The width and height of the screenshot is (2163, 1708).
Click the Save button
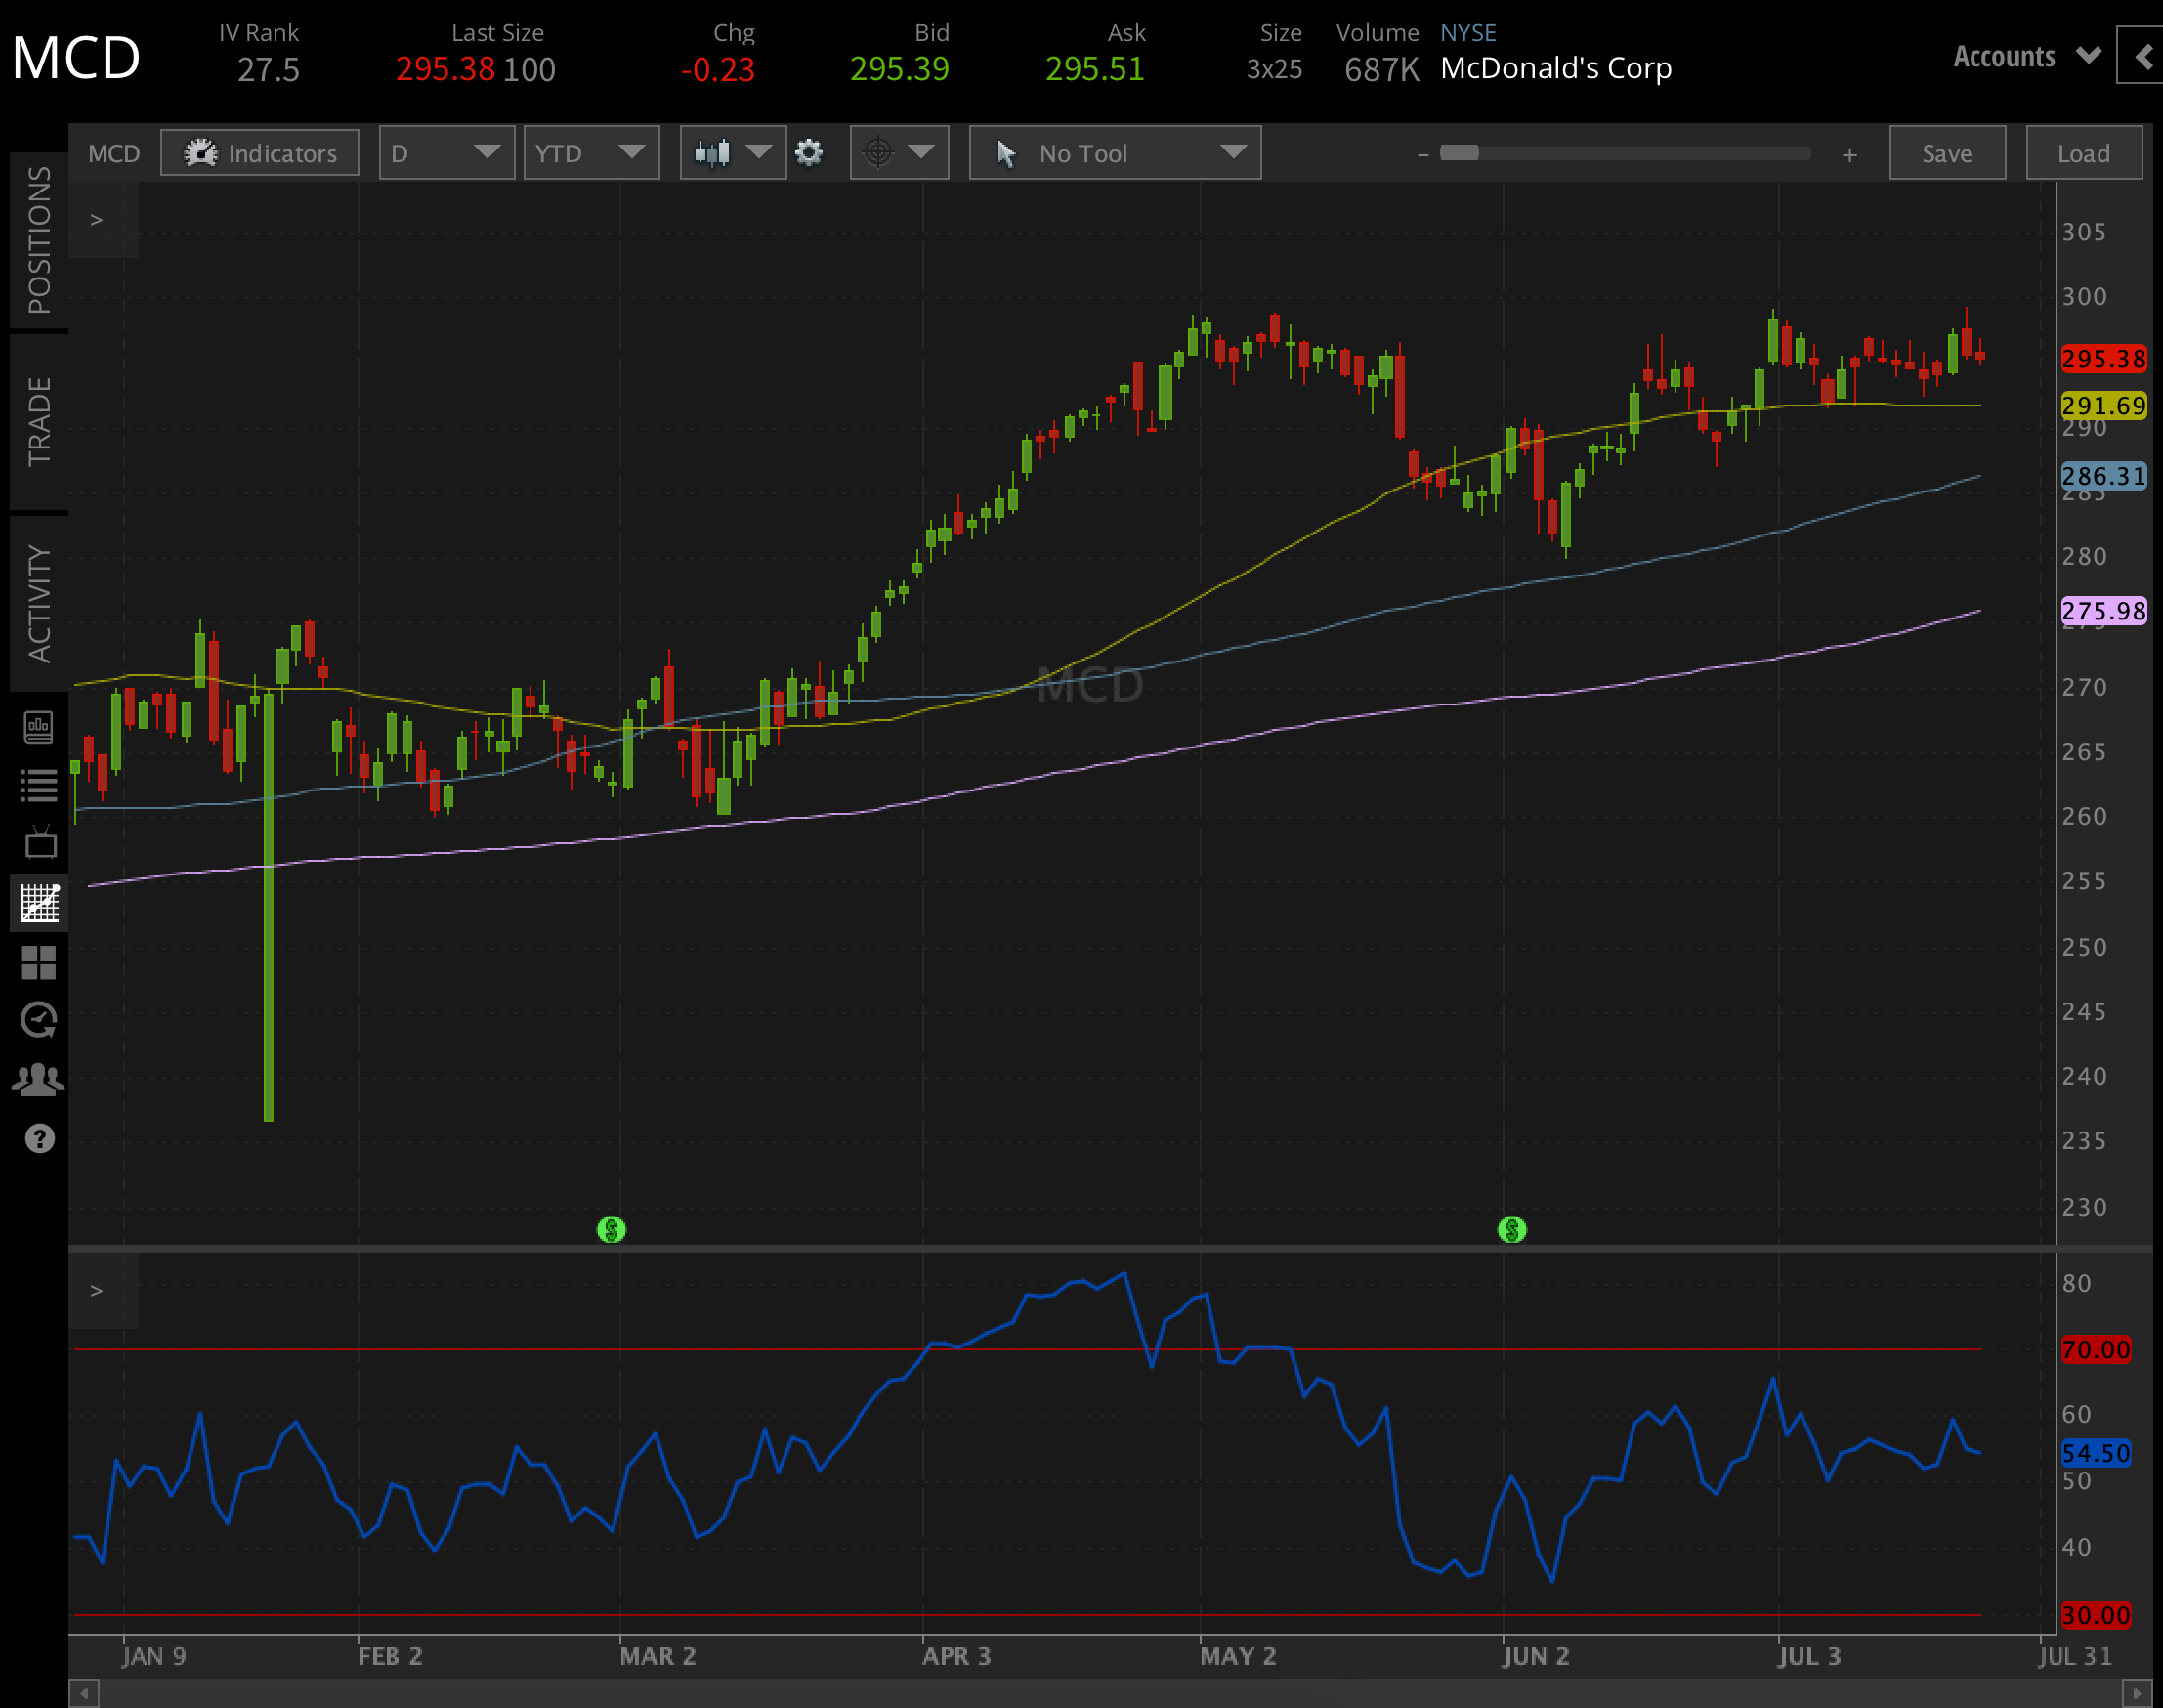point(1946,152)
